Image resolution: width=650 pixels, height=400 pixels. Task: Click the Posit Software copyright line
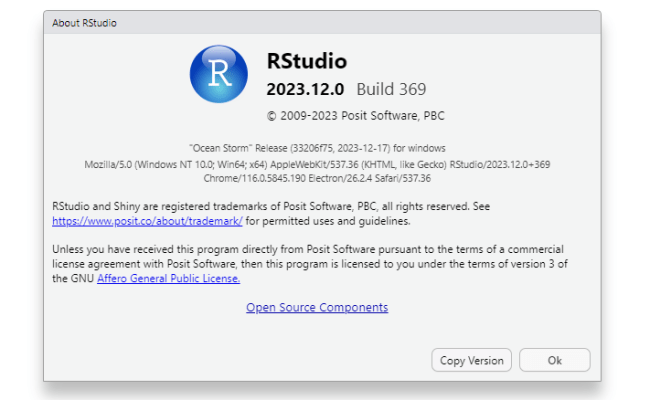pyautogui.click(x=356, y=116)
